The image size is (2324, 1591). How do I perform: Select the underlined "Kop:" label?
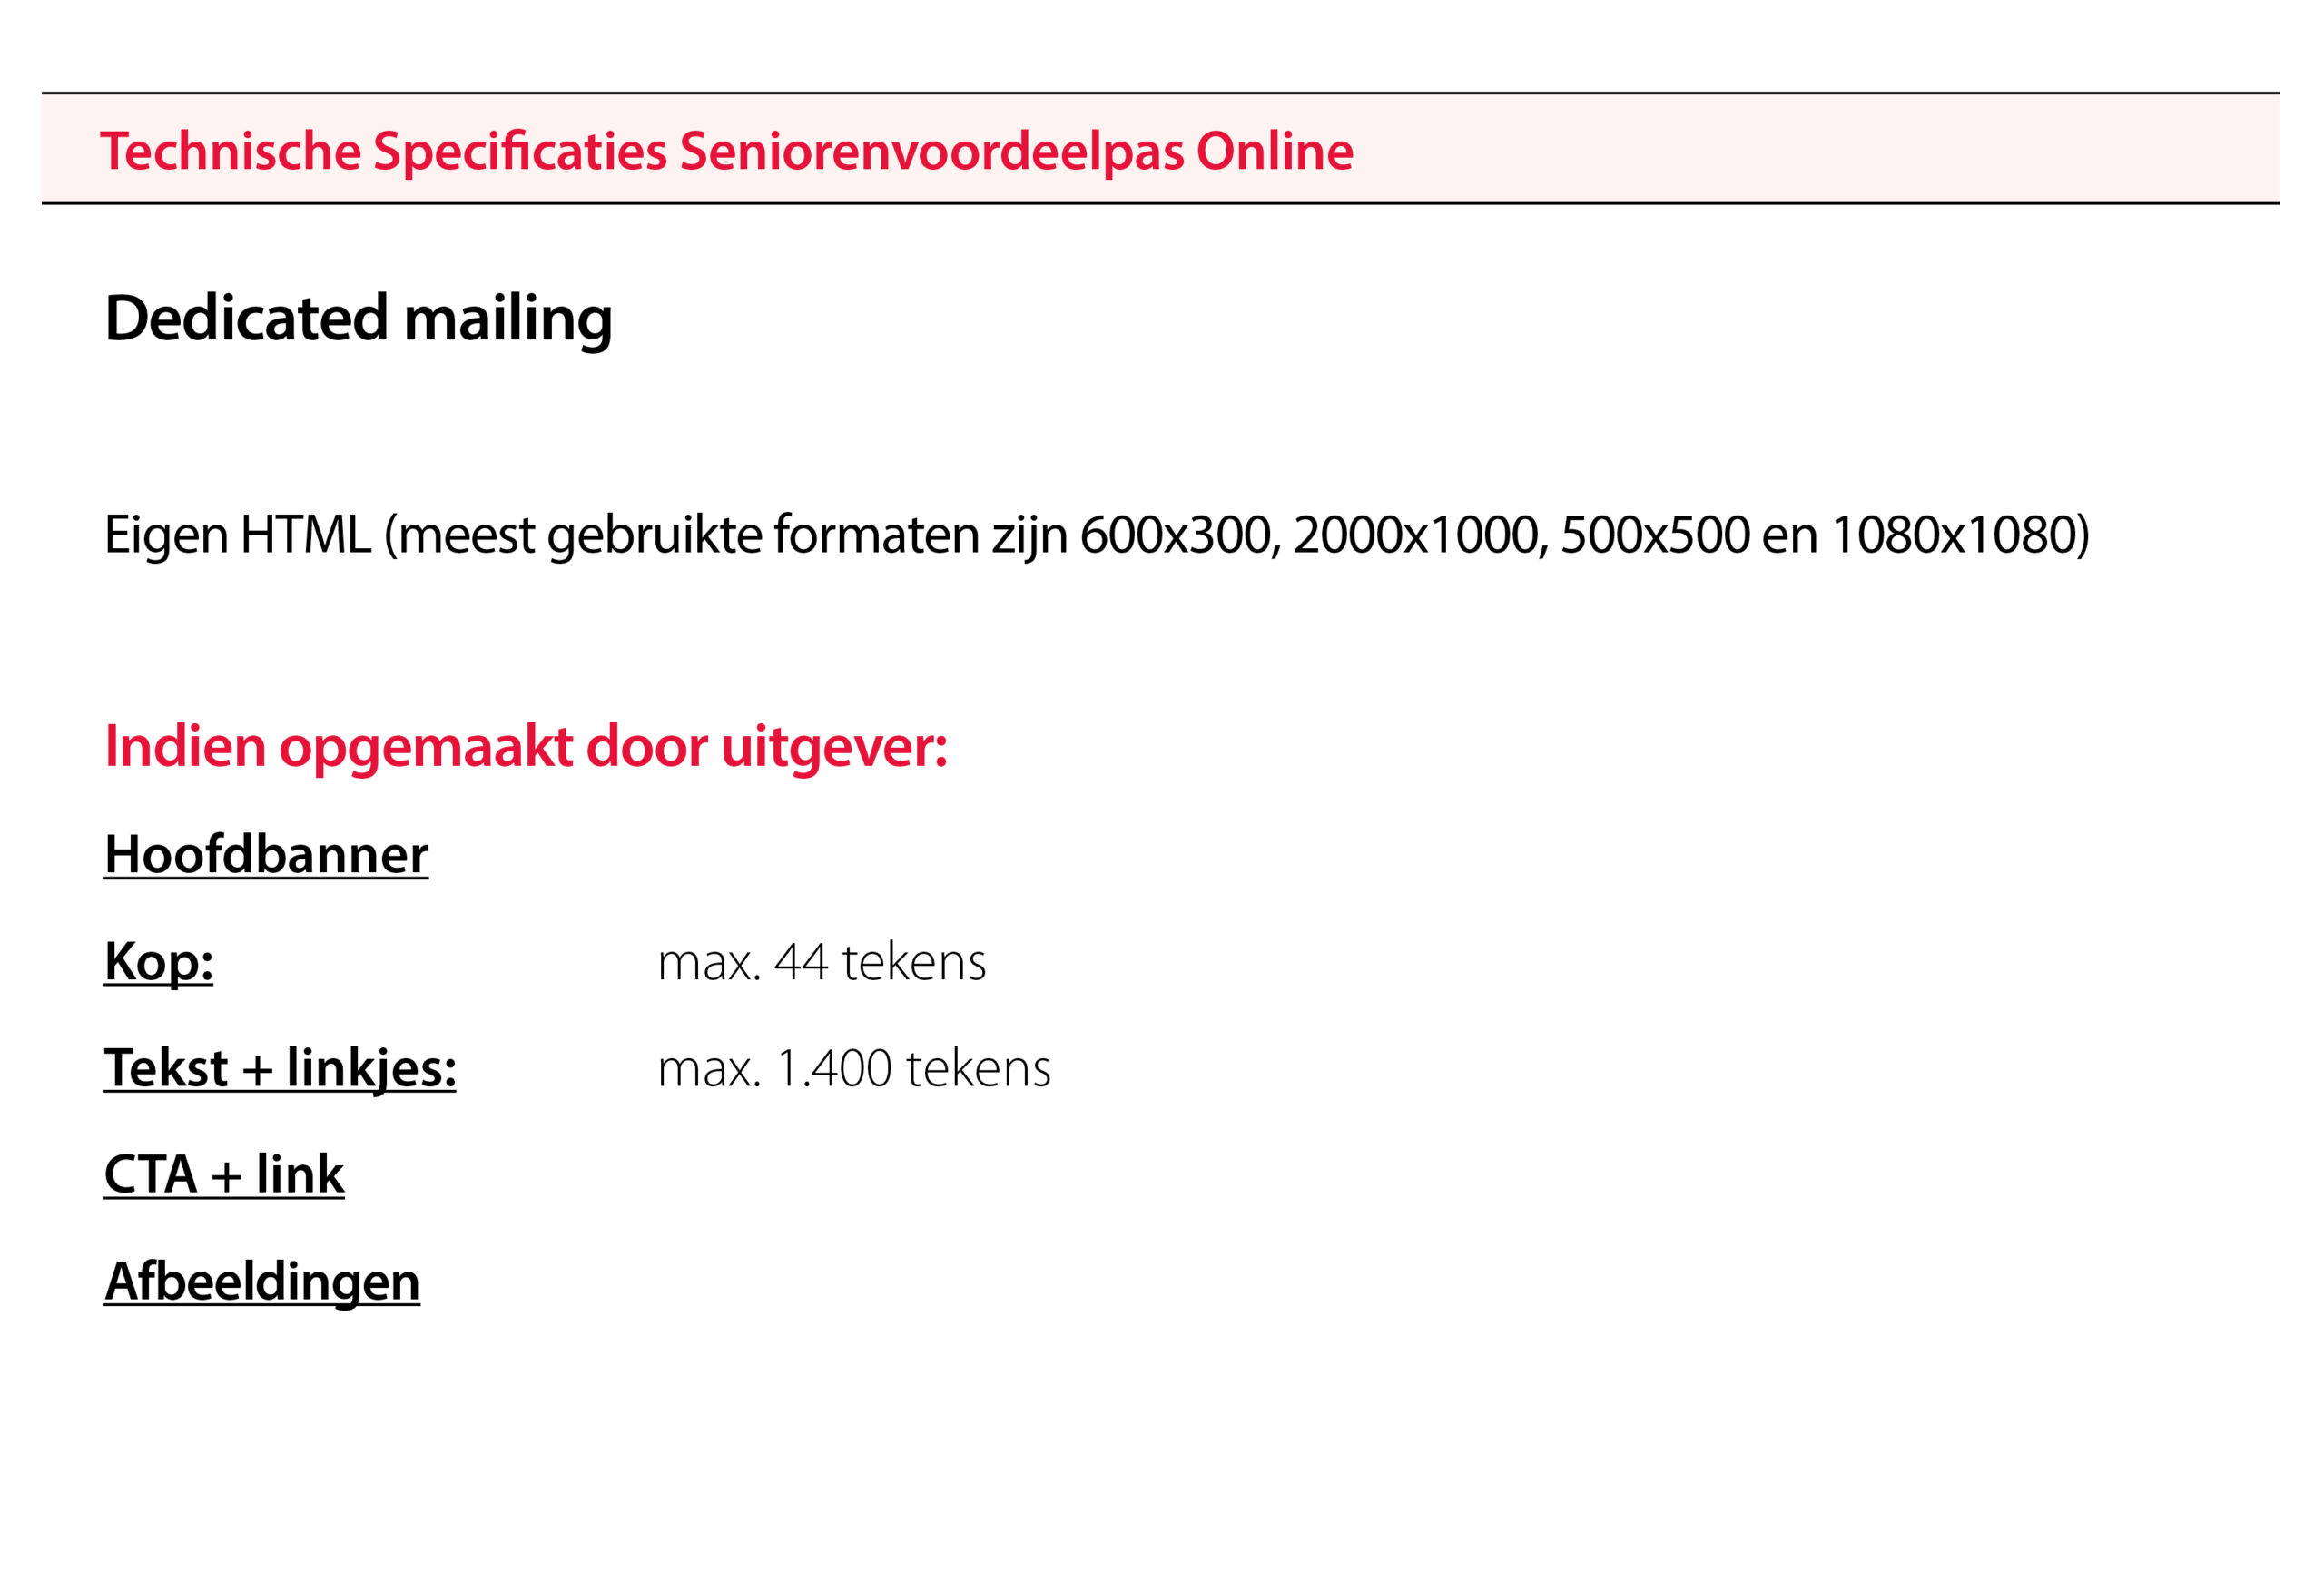pos(158,962)
